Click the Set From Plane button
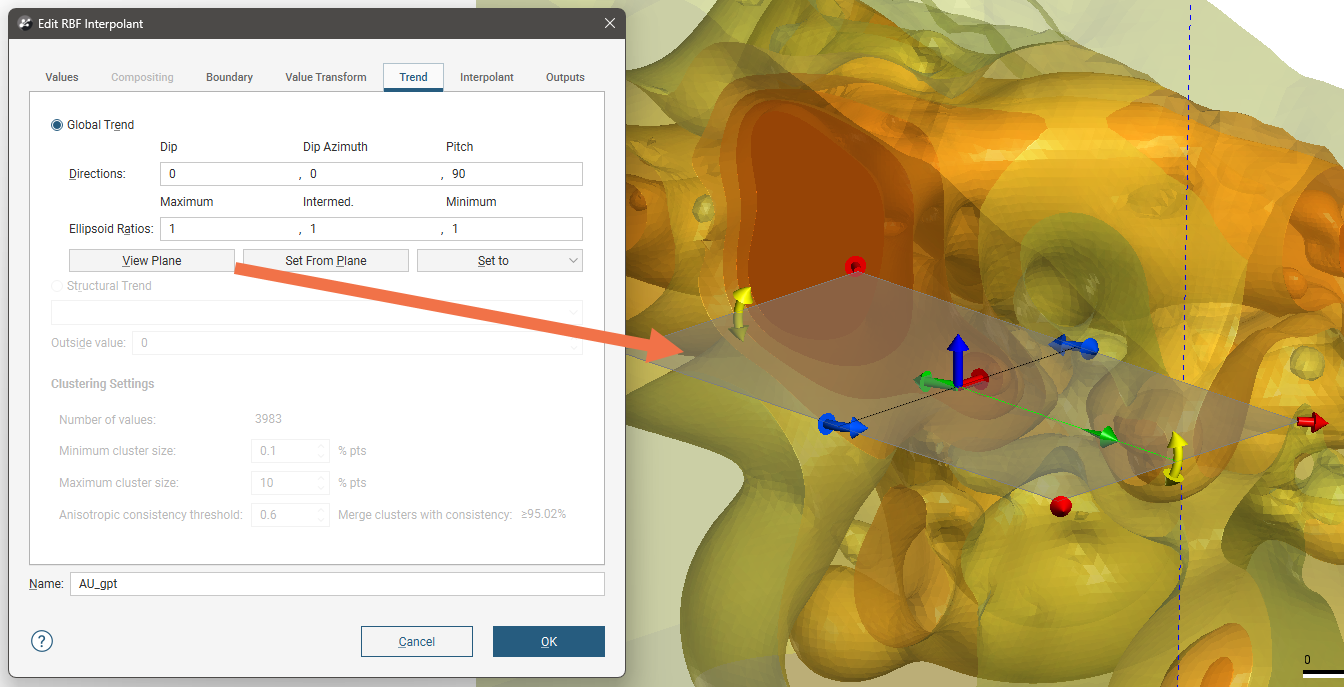1344x687 pixels. click(325, 261)
